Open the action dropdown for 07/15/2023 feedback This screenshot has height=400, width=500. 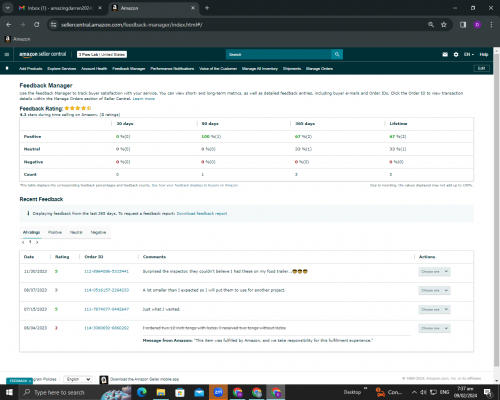coord(434,309)
